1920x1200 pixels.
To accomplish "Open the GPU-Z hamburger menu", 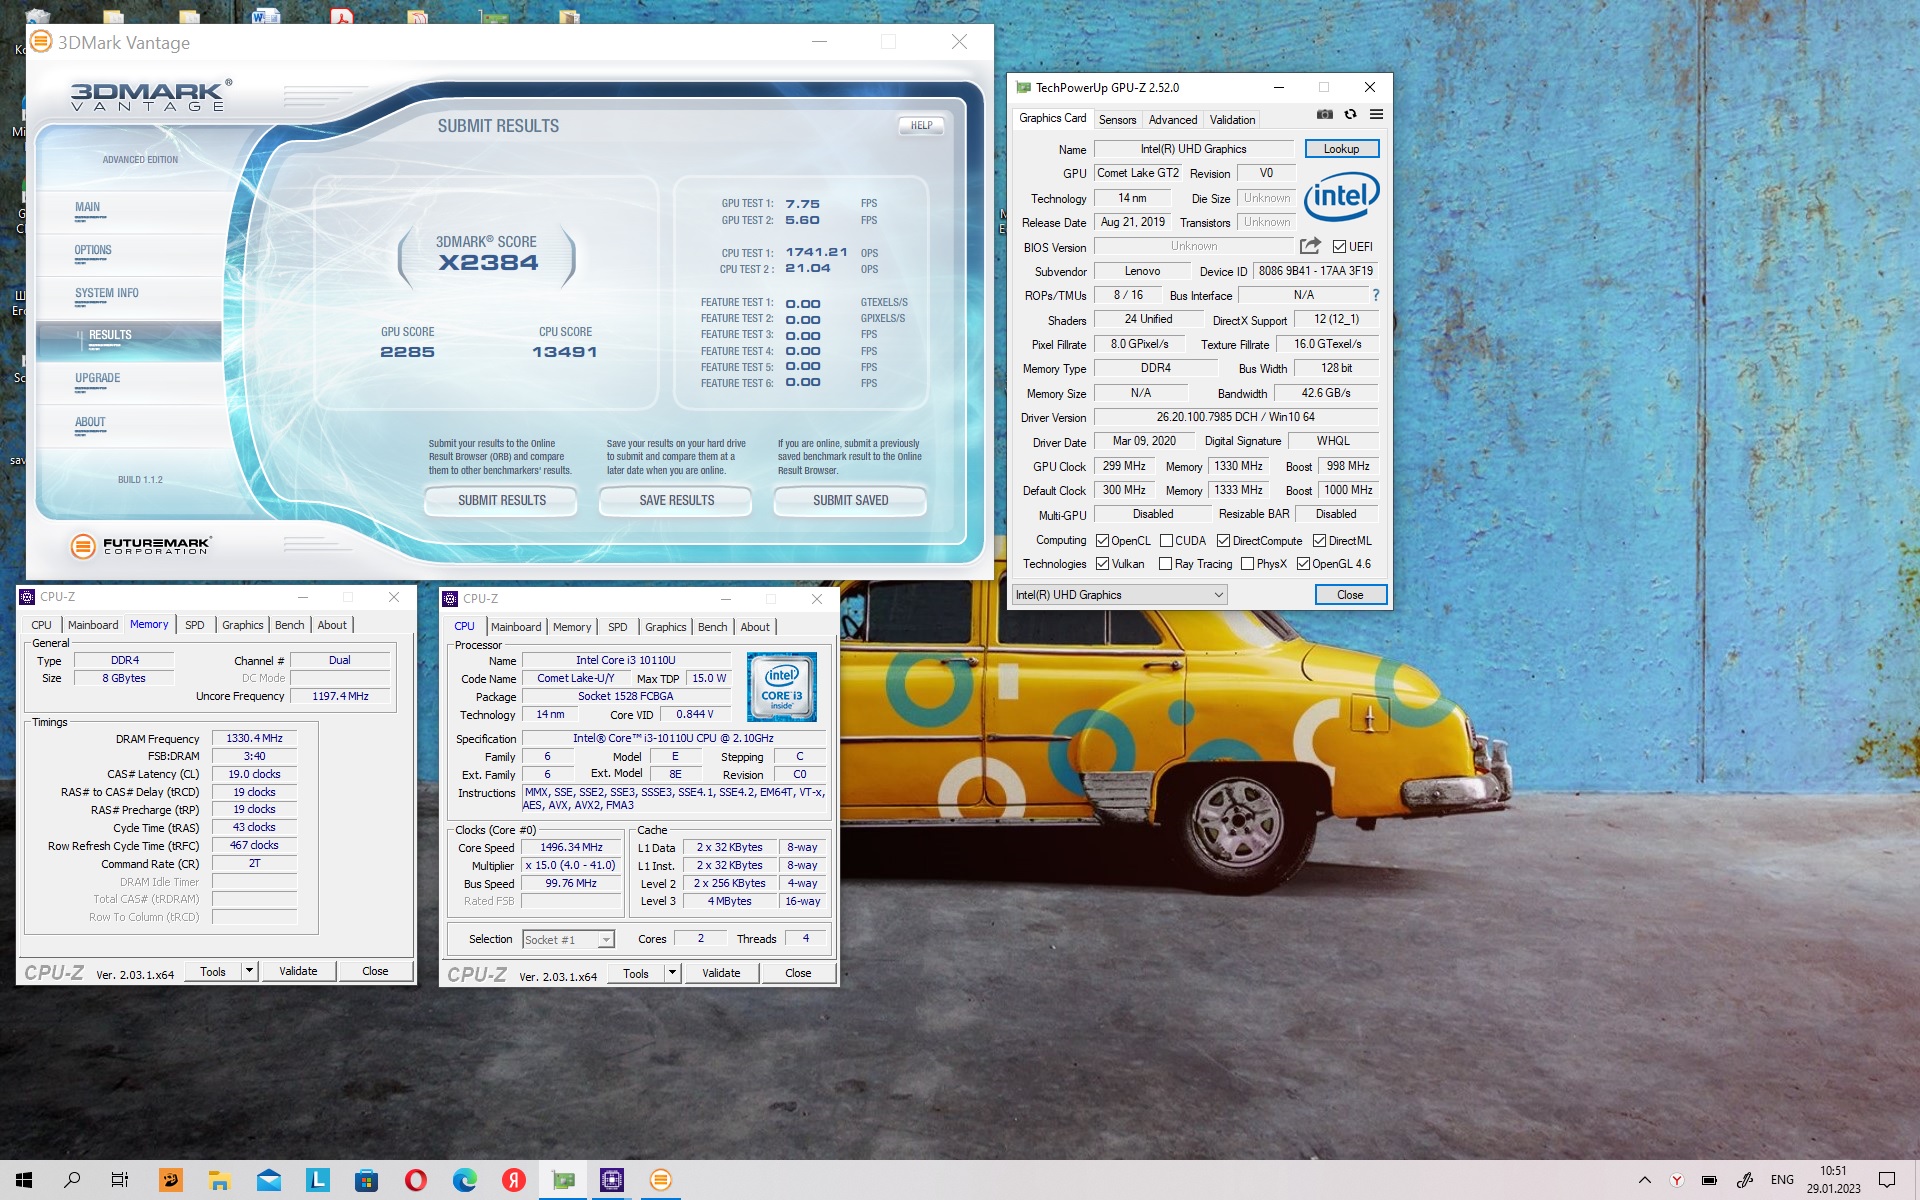I will coord(1376,115).
